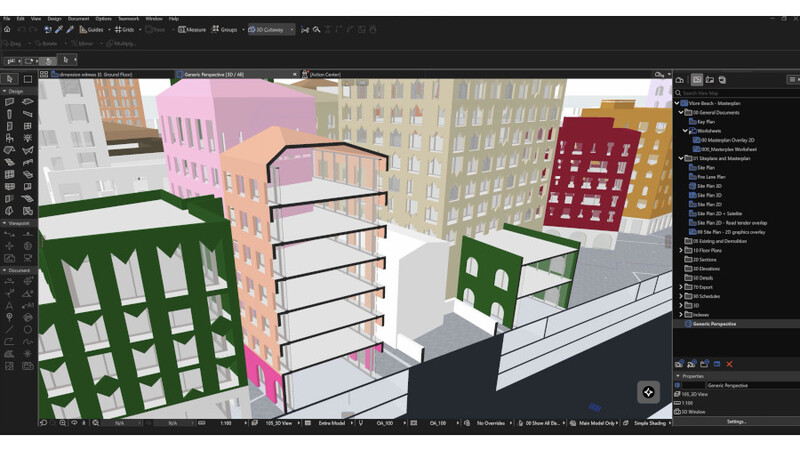The height and width of the screenshot is (450, 800).
Task: Expand the 70 Export folder
Action: 681,287
